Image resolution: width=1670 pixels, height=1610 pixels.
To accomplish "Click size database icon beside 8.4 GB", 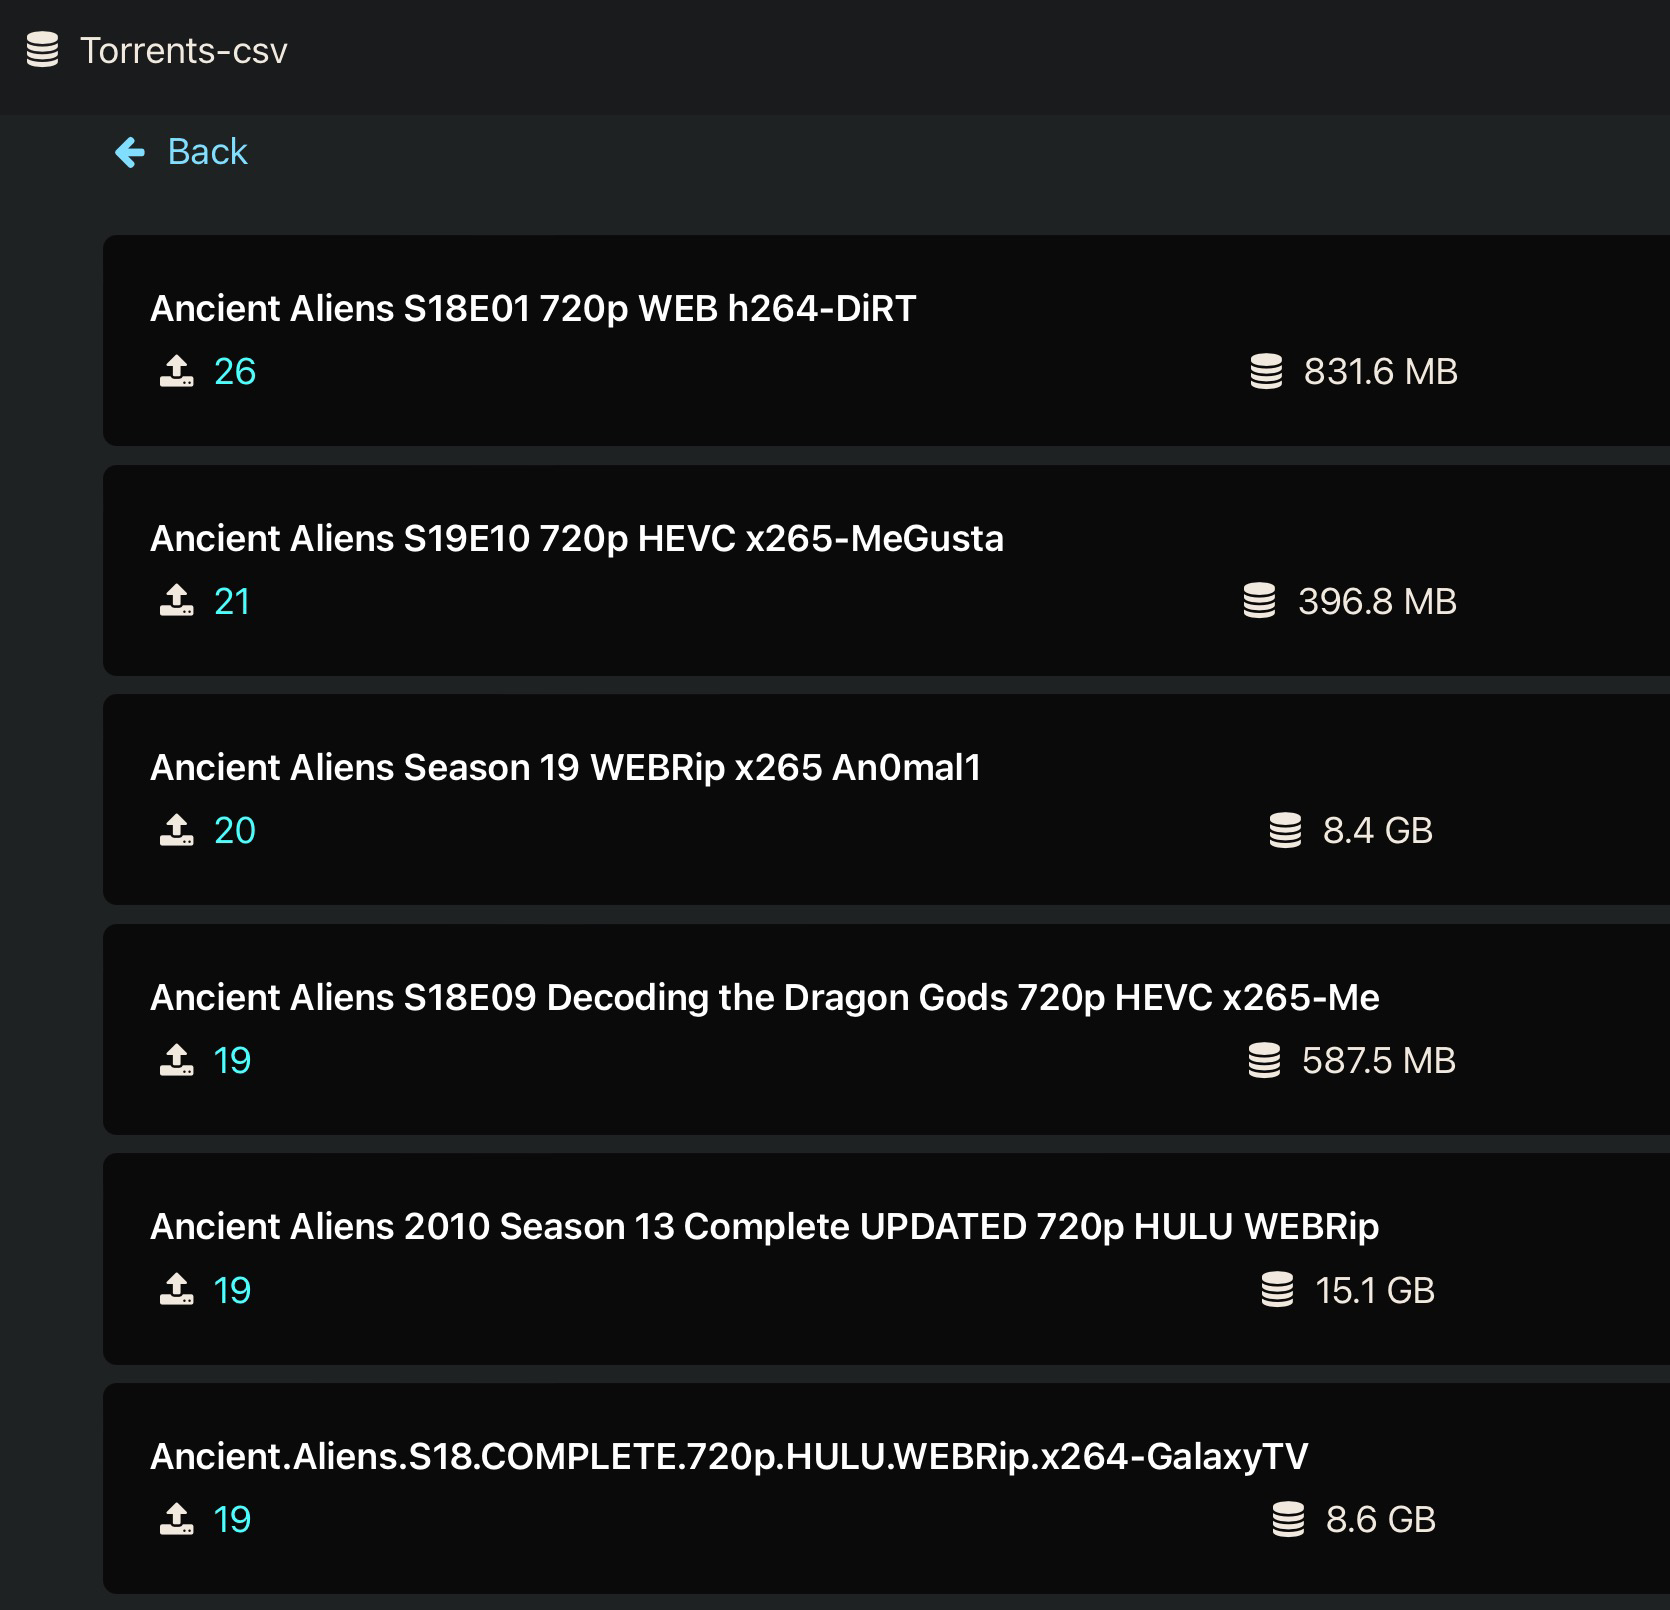I will (x=1285, y=830).
